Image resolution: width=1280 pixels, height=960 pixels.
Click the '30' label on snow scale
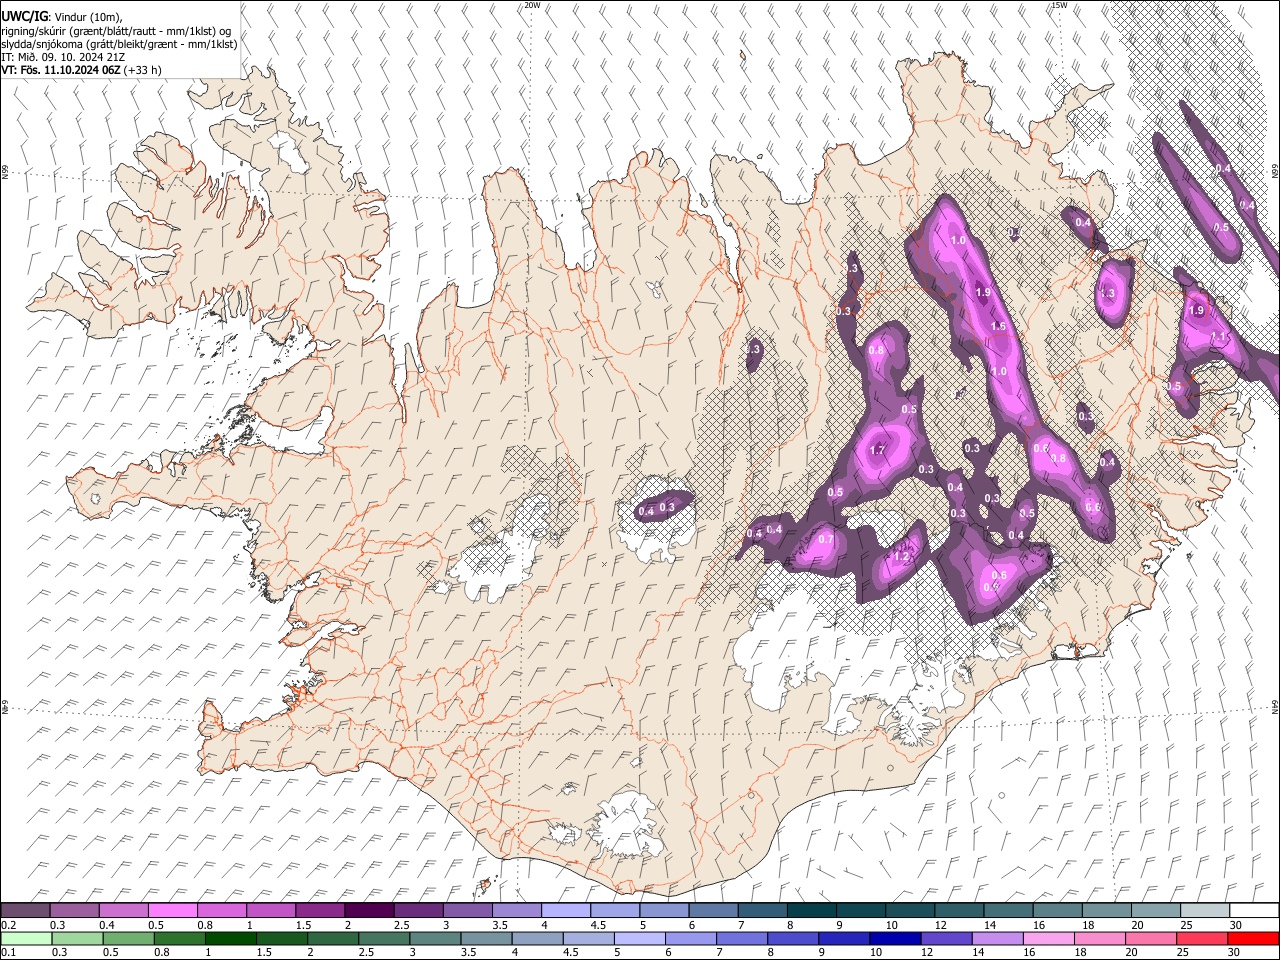click(1235, 925)
